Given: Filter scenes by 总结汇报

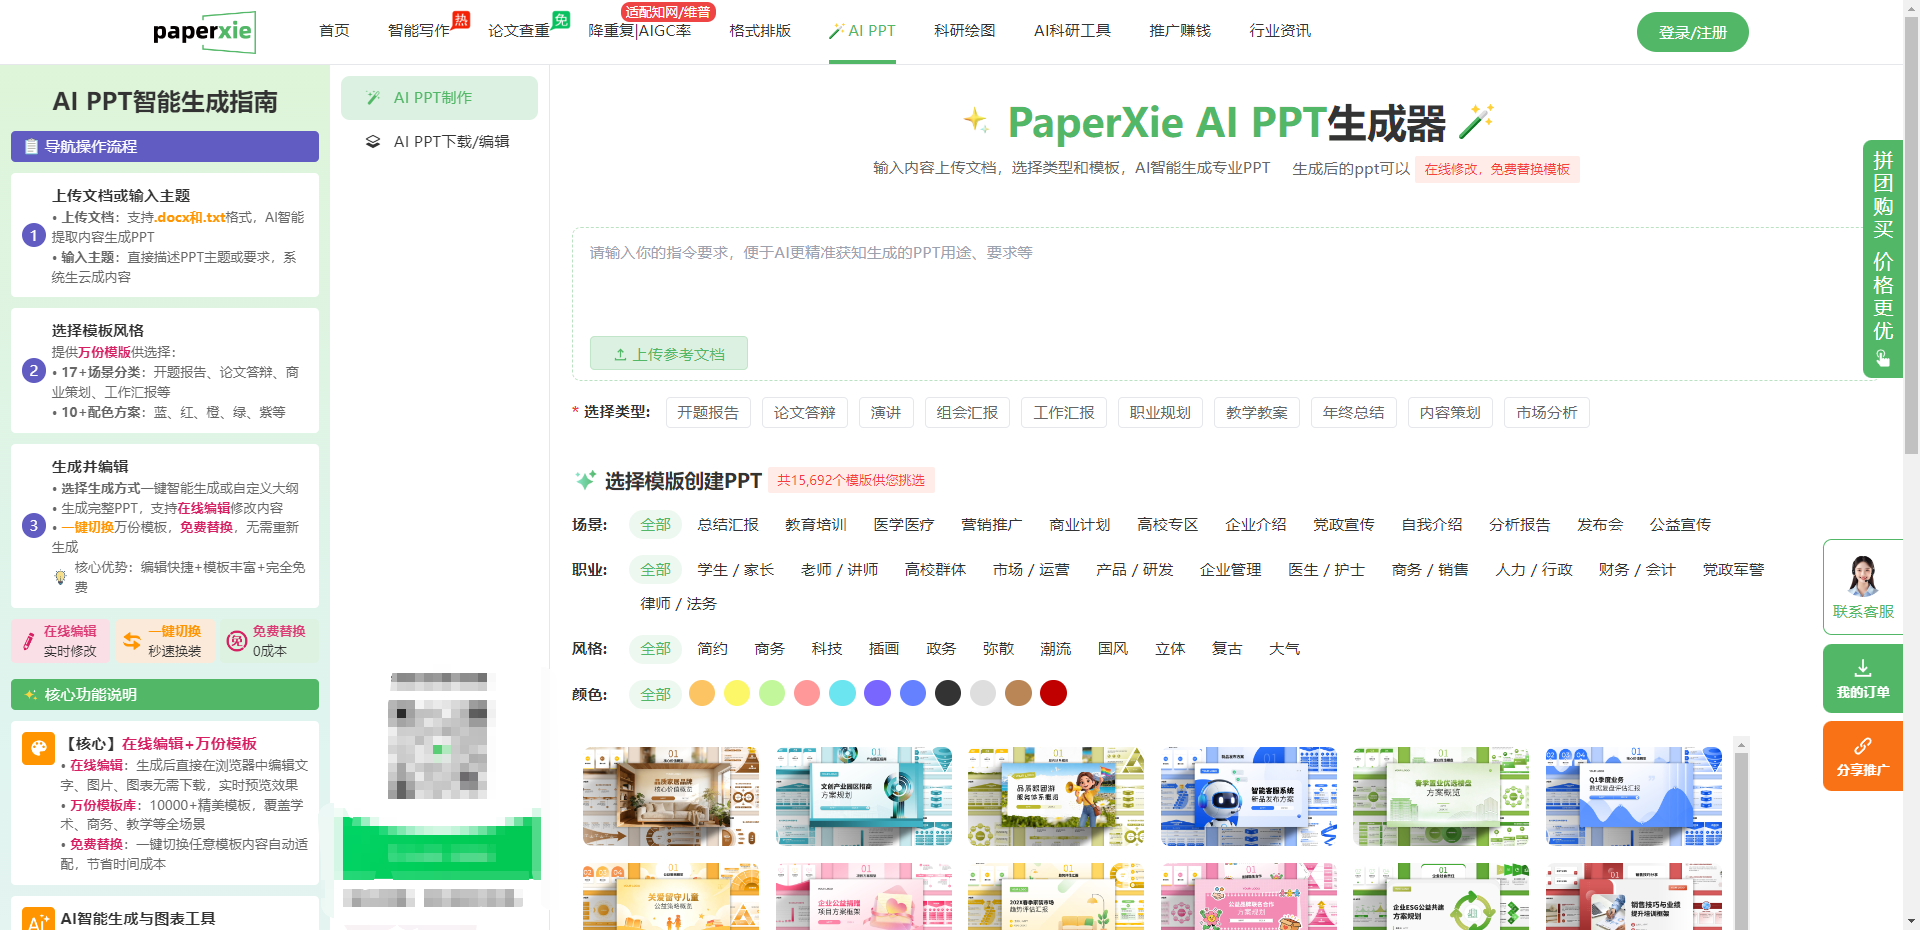Looking at the screenshot, I should [728, 525].
